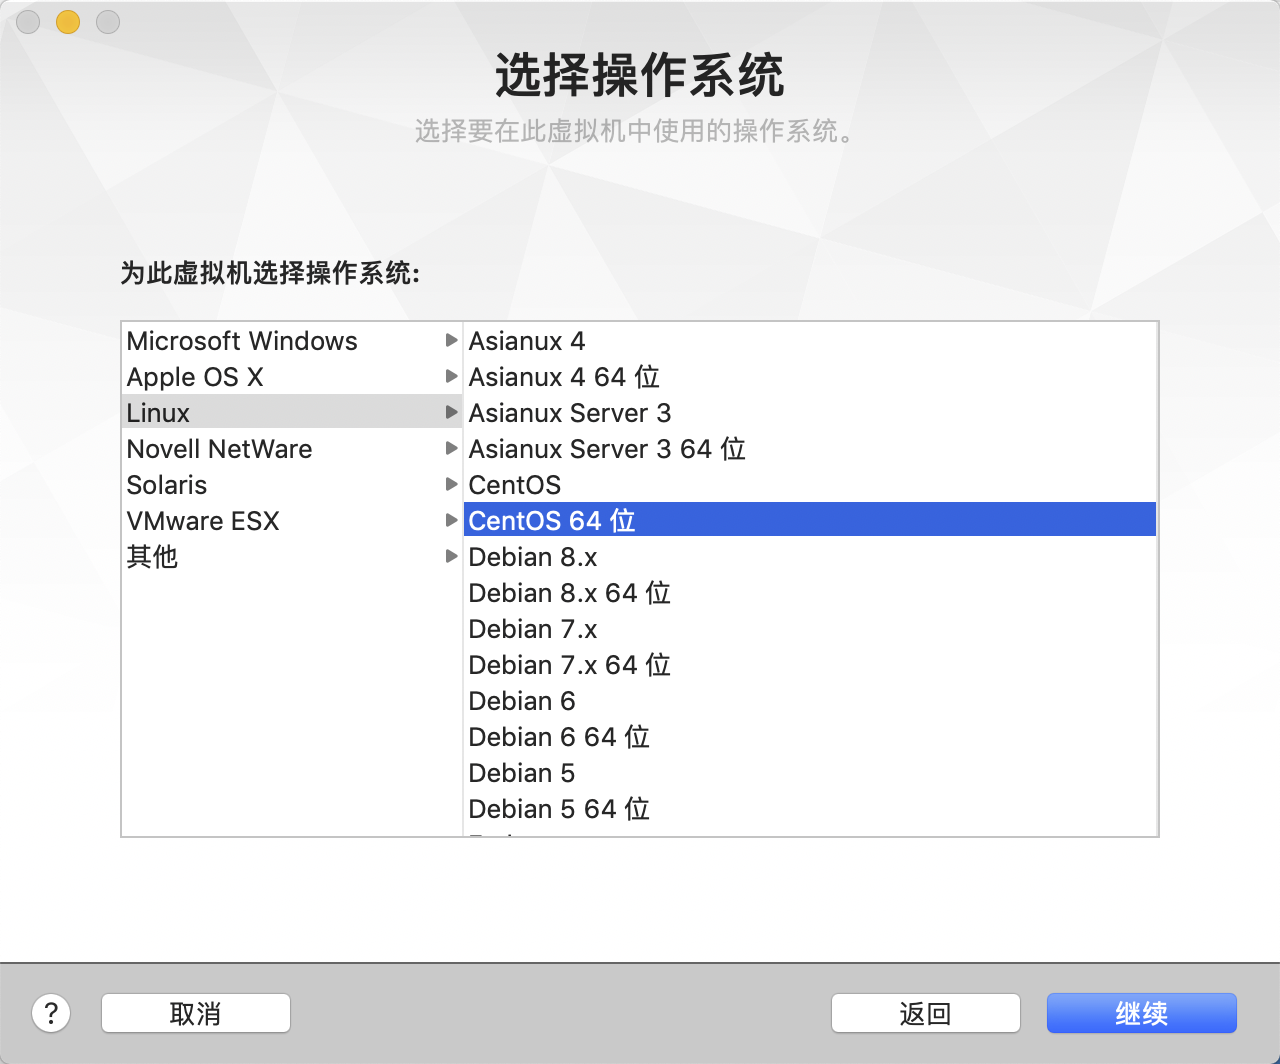Choose Debian 8.x 64 位
This screenshot has height=1064, width=1280.
point(569,593)
